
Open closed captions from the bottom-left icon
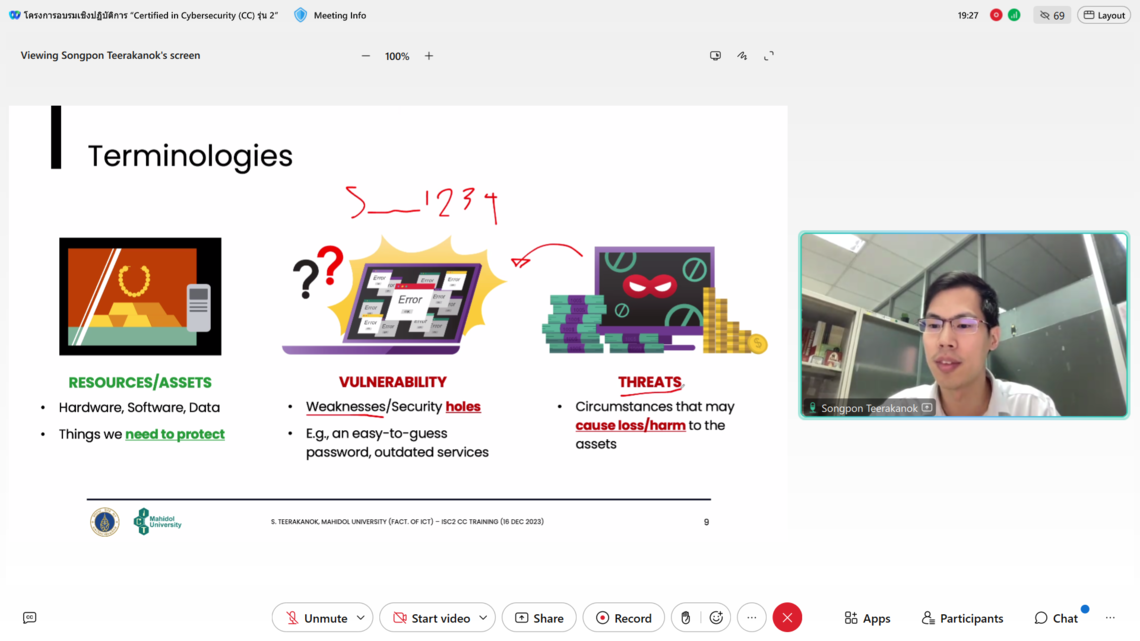pyautogui.click(x=29, y=618)
